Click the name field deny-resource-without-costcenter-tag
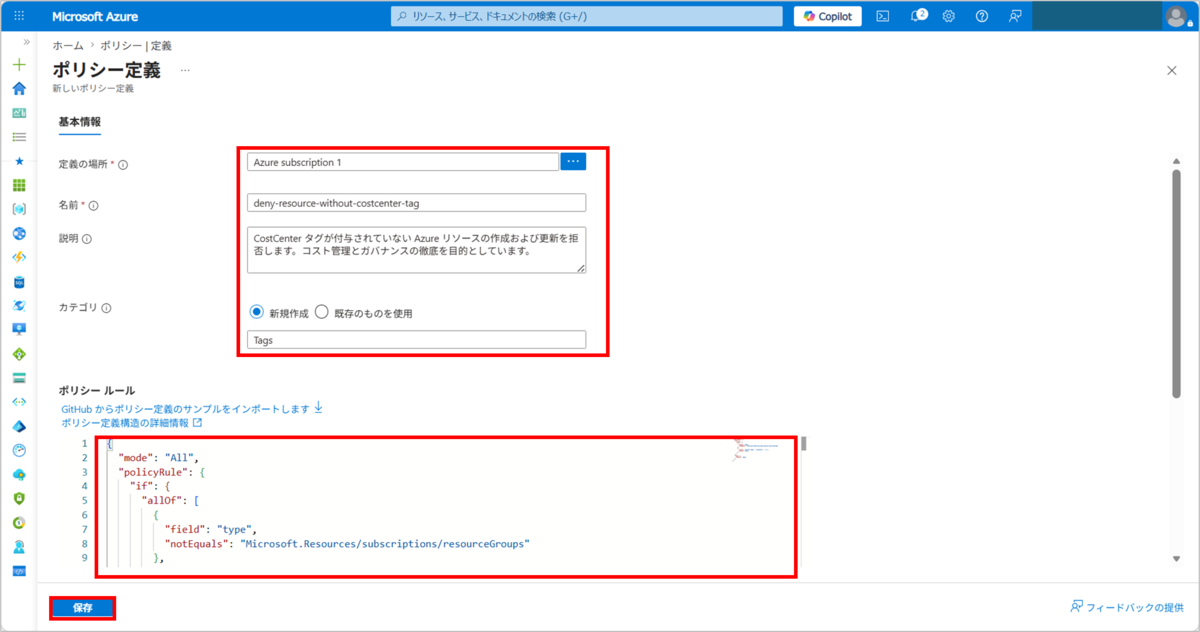Image resolution: width=1200 pixels, height=632 pixels. click(x=416, y=203)
